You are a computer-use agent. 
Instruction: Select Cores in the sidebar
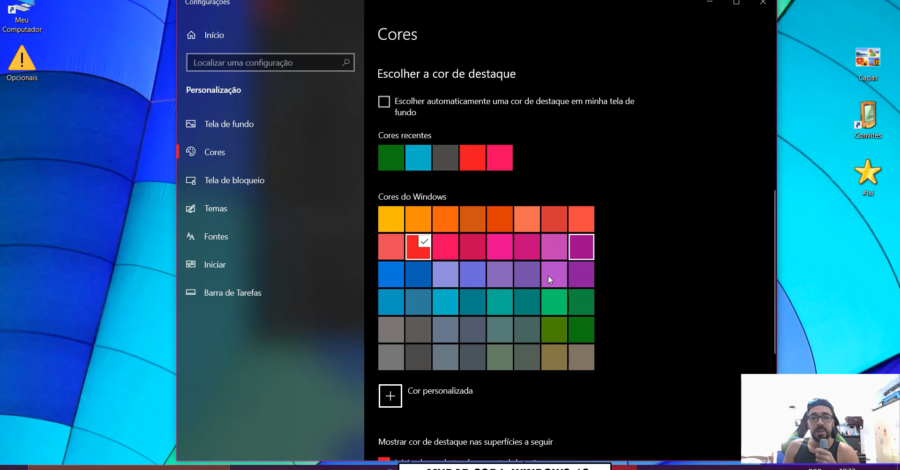[x=215, y=152]
